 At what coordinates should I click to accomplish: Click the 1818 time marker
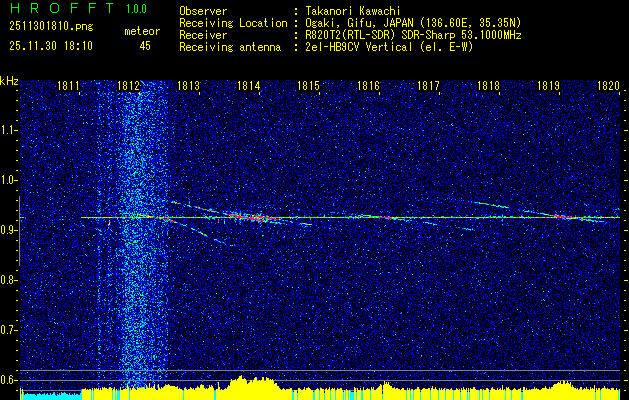[489, 85]
